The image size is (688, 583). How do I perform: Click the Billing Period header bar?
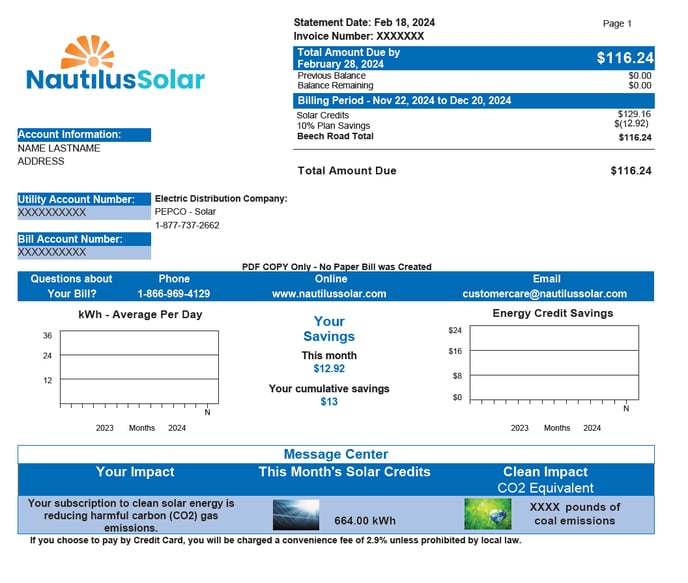(474, 101)
